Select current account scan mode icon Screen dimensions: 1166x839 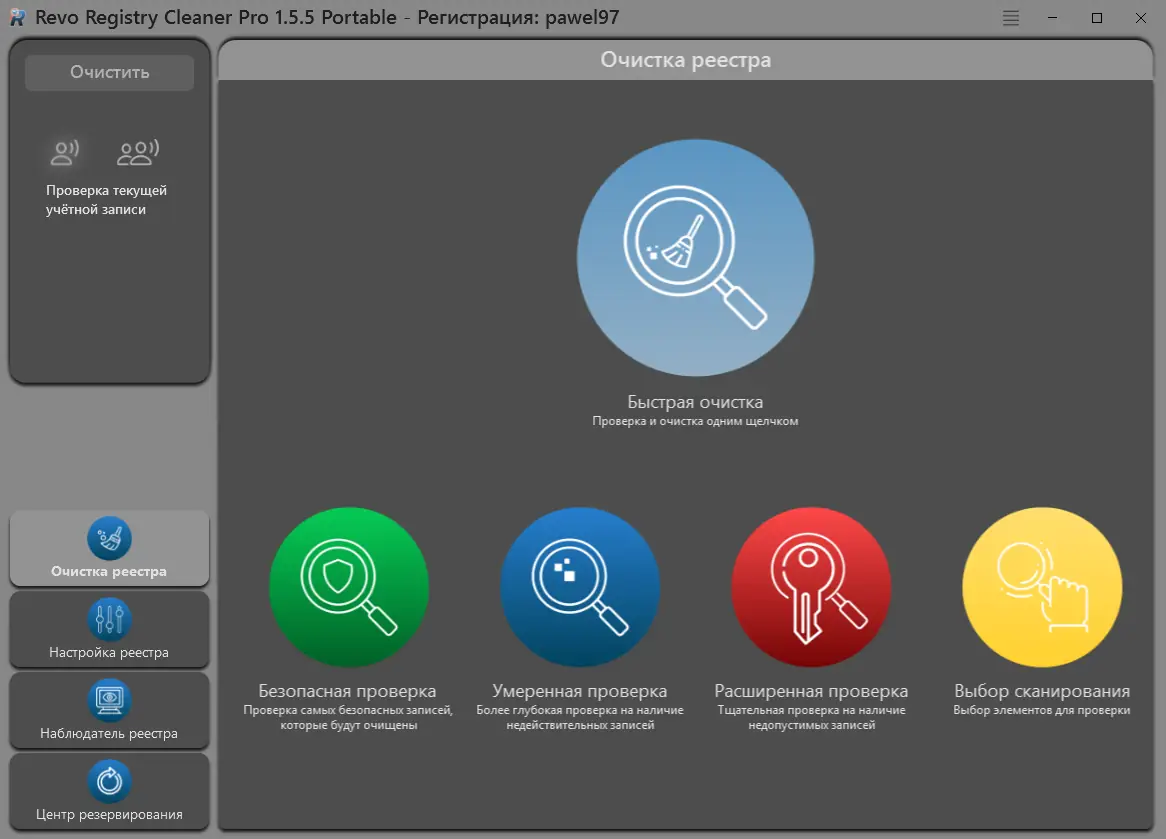63,152
